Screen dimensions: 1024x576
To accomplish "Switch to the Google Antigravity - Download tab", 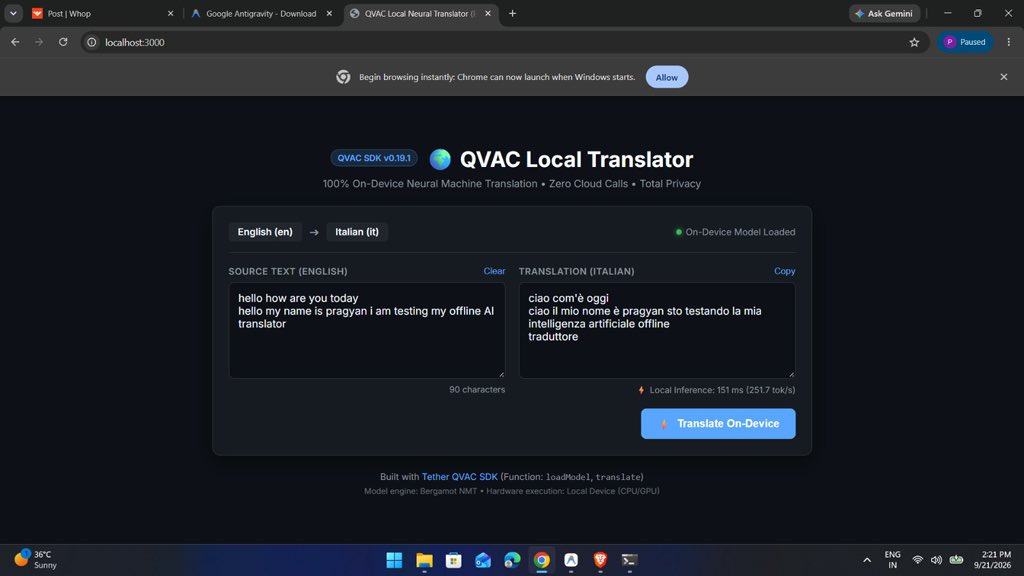I will [x=261, y=13].
